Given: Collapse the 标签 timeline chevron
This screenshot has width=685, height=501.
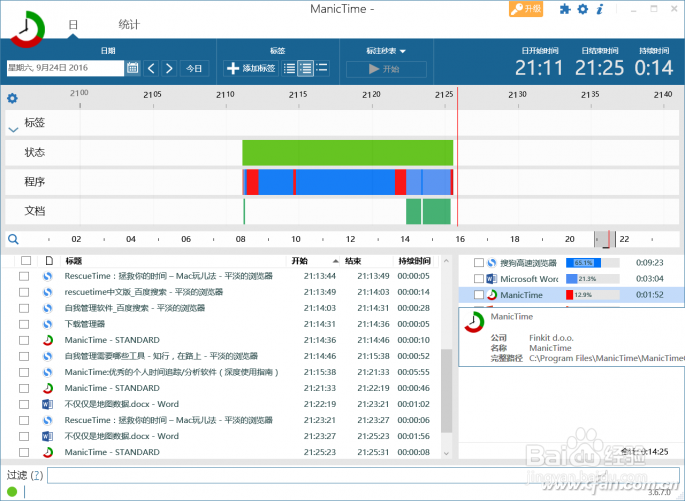Looking at the screenshot, I should coord(13,130).
